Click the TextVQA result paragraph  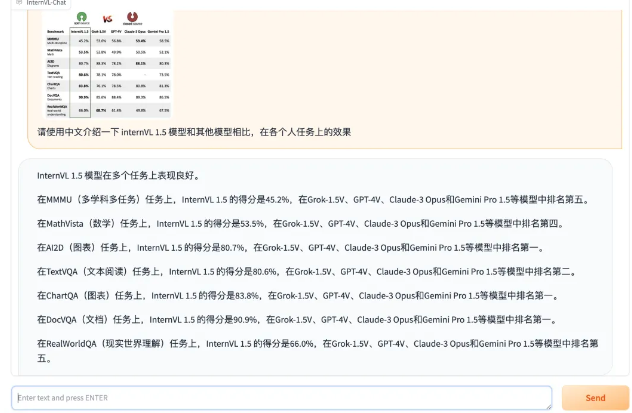click(305, 271)
